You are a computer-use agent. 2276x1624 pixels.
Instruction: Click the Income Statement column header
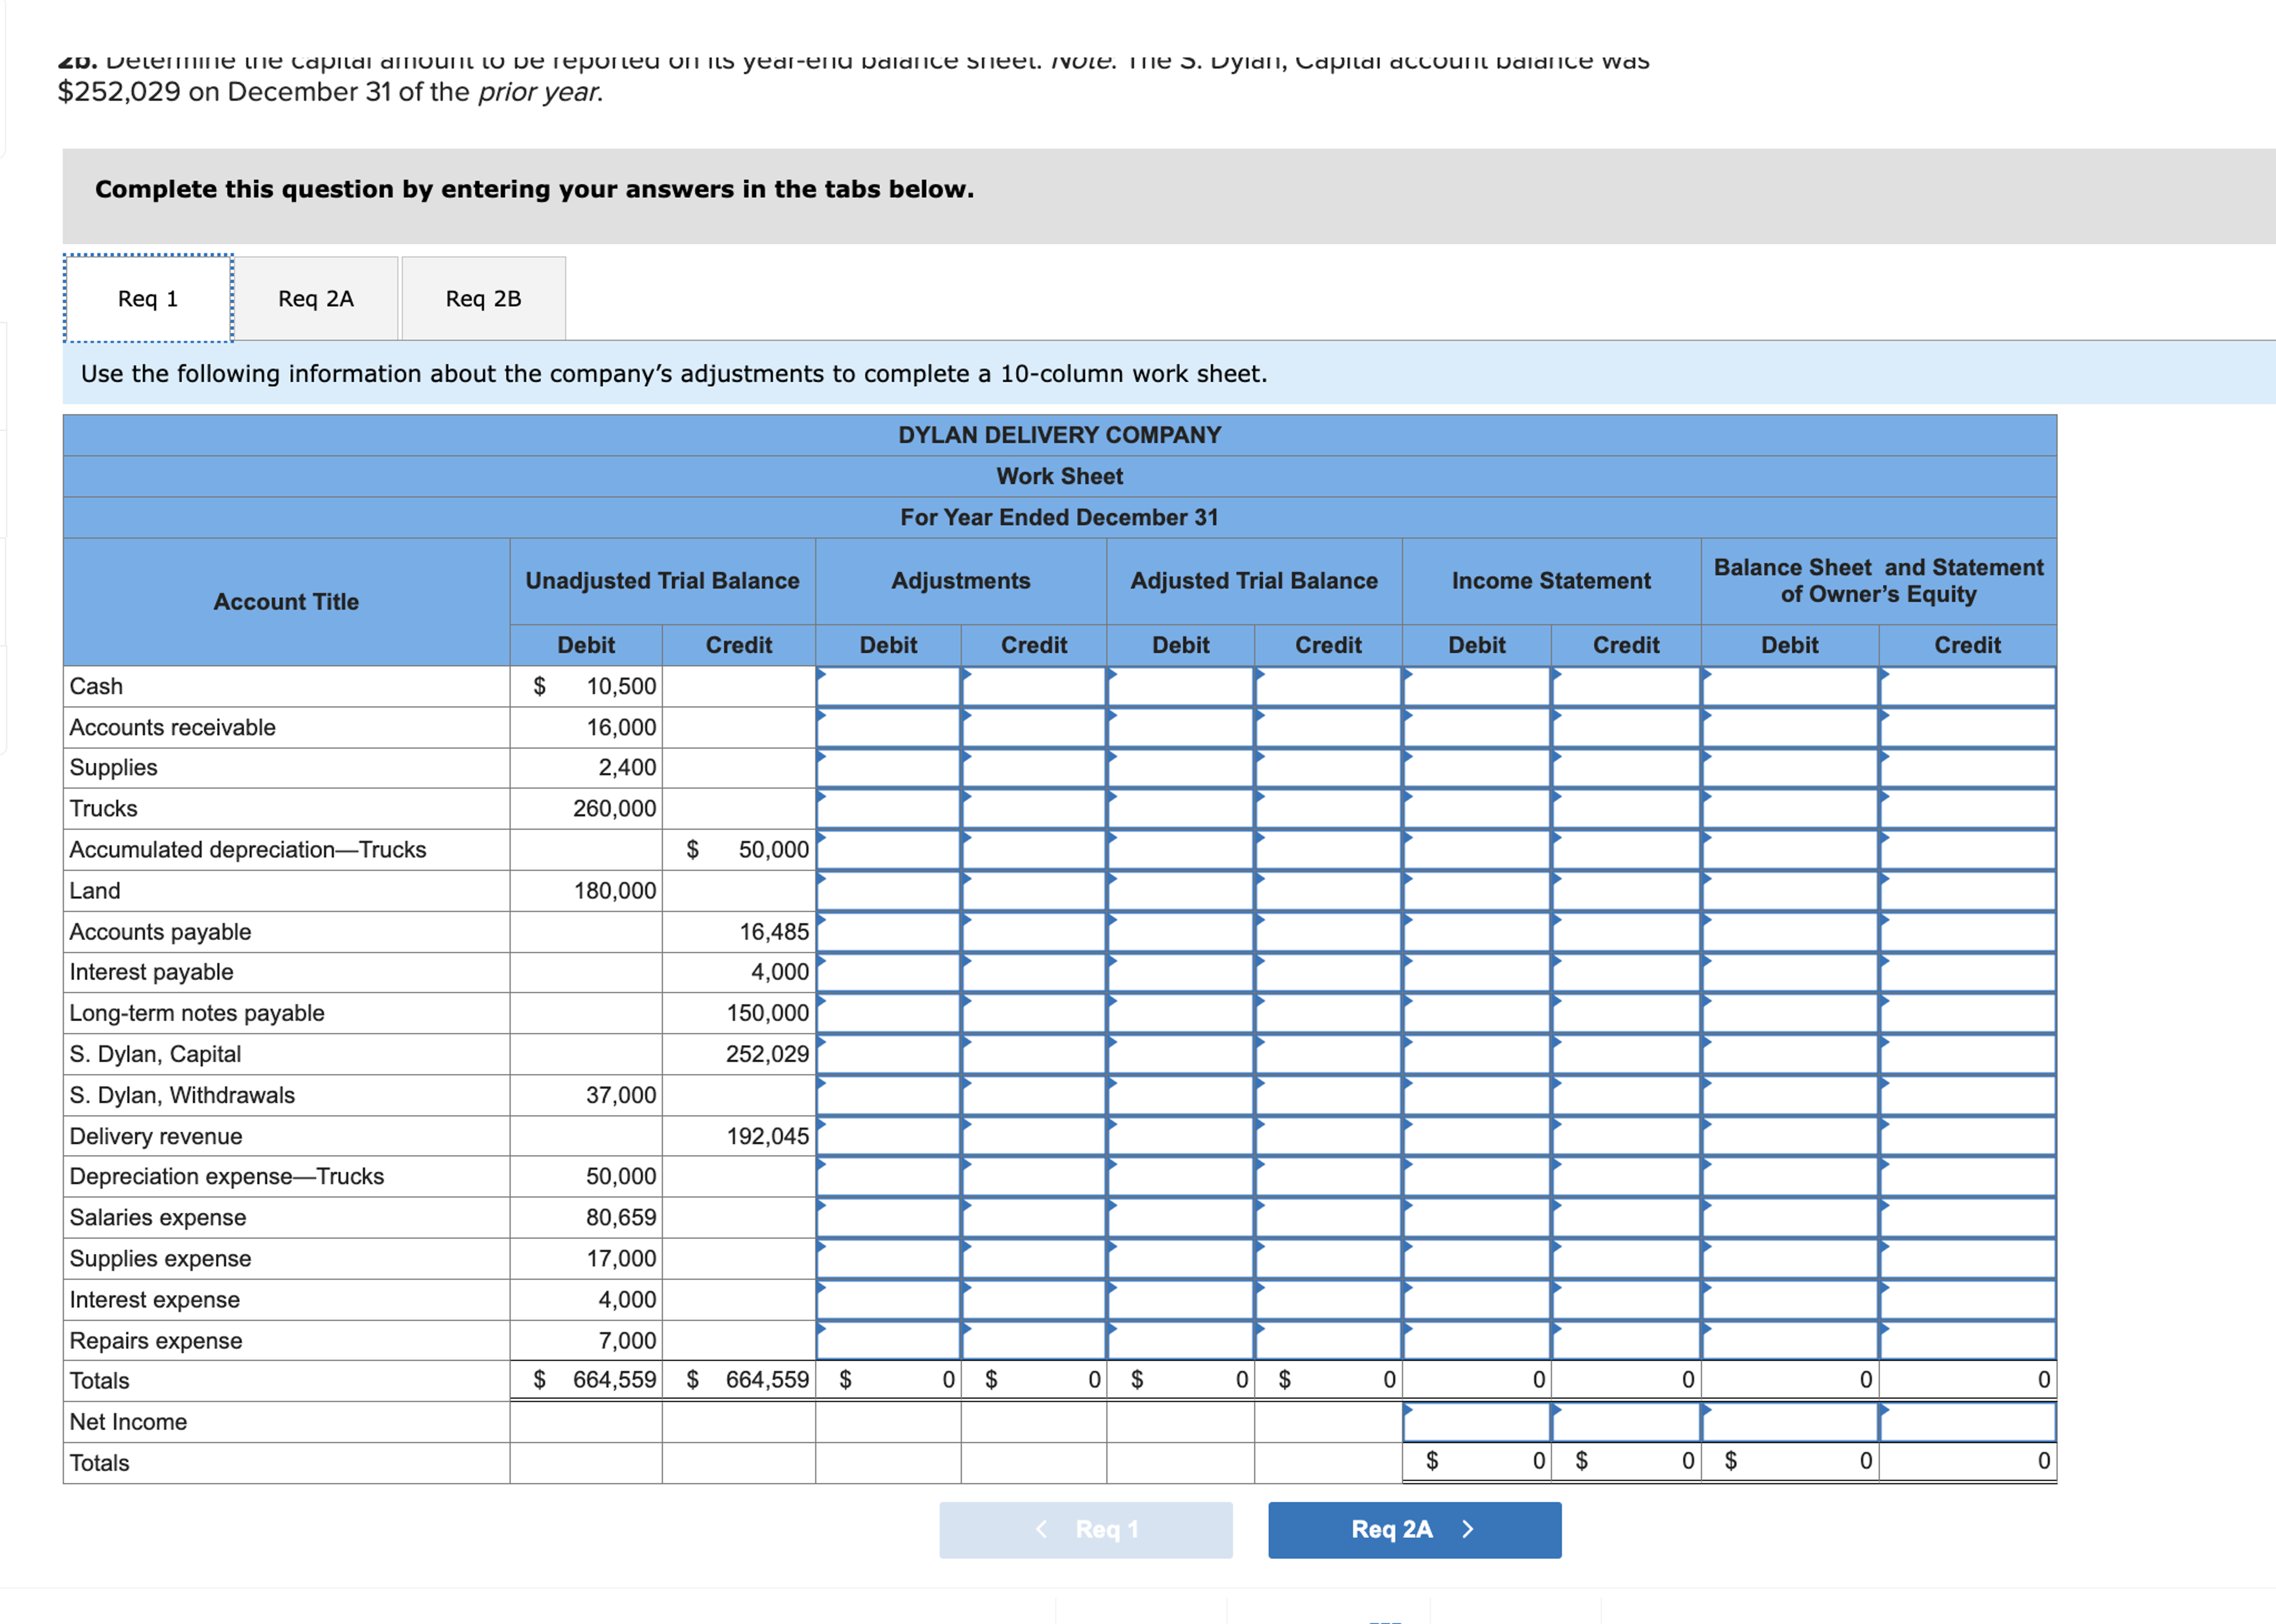point(1551,581)
